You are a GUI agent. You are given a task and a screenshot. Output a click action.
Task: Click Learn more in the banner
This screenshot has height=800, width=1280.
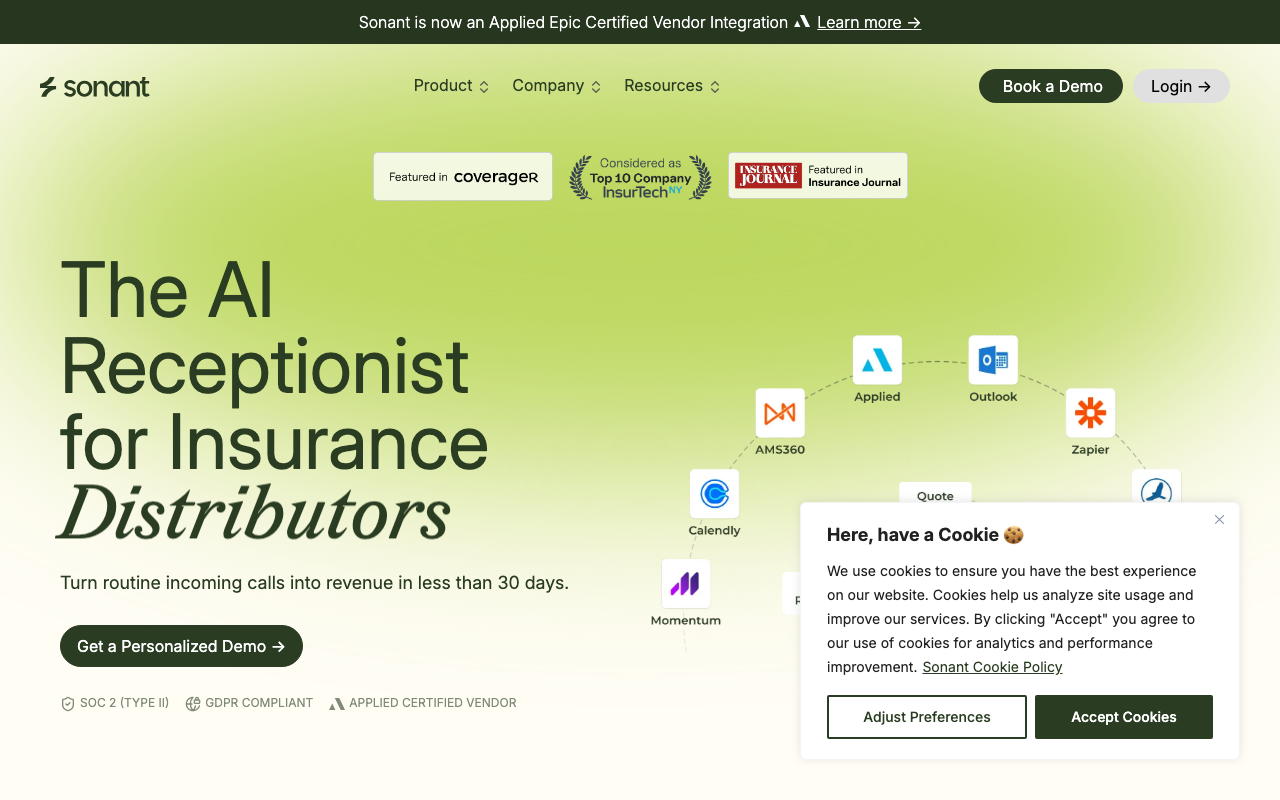point(869,22)
